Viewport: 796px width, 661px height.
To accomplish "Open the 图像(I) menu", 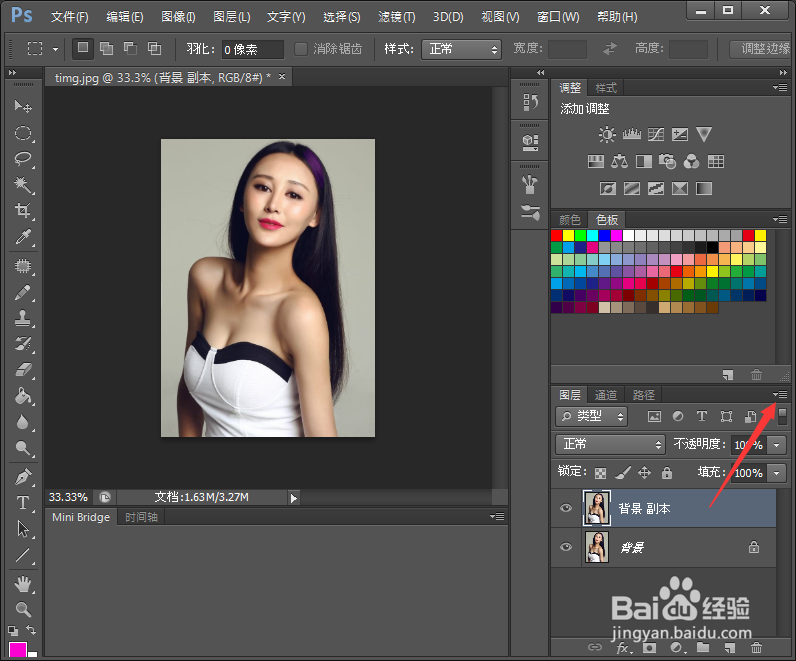I will [178, 17].
